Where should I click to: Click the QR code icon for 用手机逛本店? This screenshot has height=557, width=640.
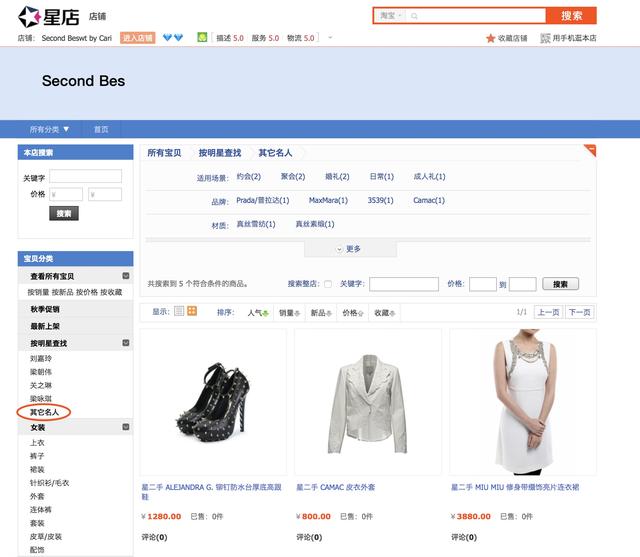[545, 38]
